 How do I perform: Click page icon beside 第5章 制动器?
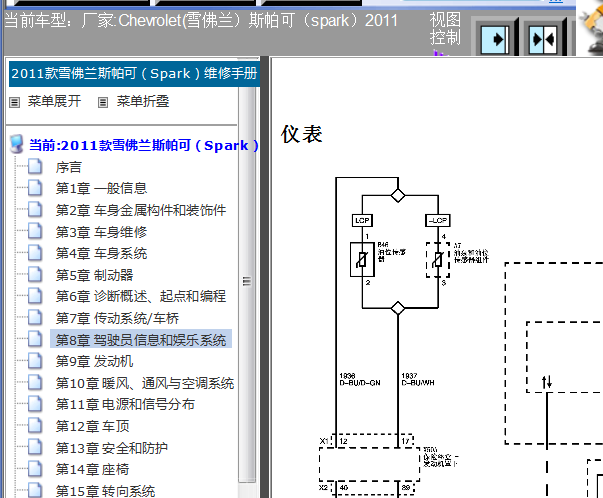[35, 274]
